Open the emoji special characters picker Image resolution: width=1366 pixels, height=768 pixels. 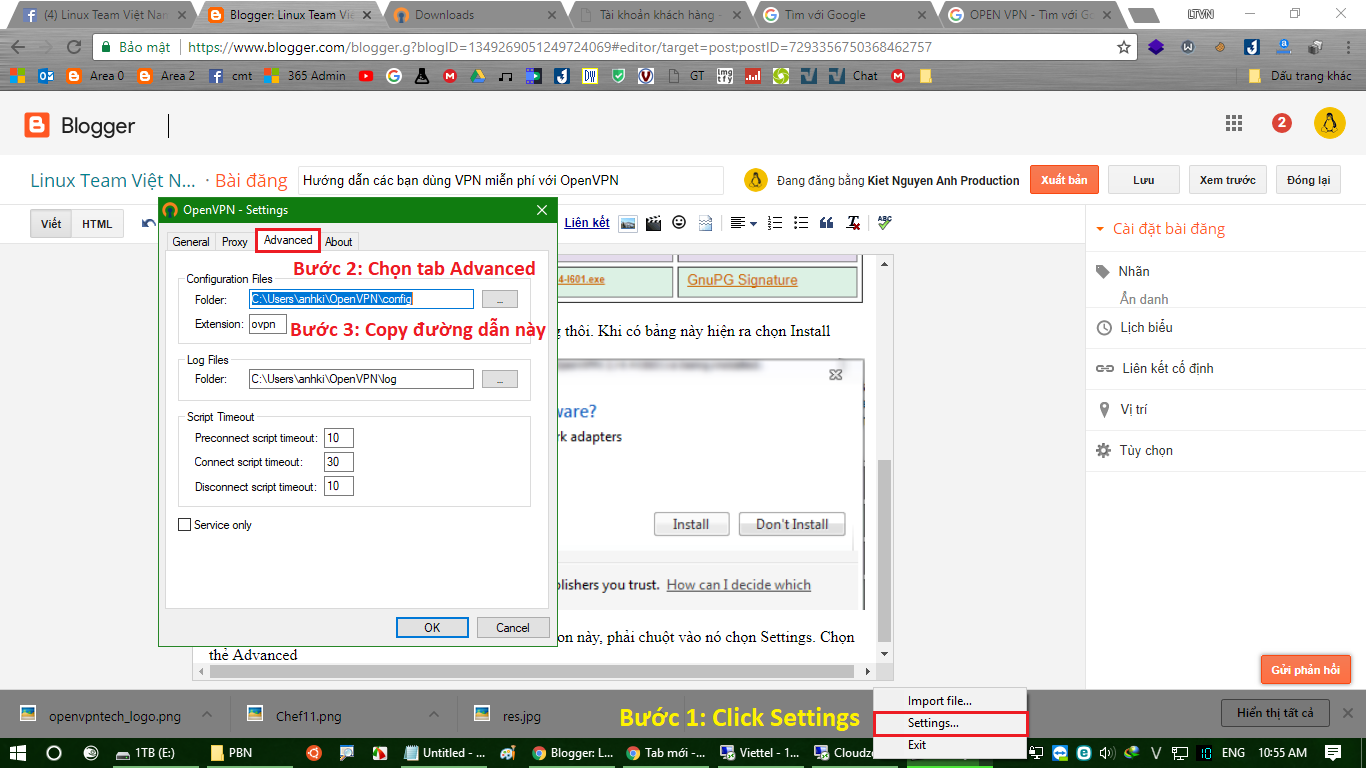click(x=680, y=223)
